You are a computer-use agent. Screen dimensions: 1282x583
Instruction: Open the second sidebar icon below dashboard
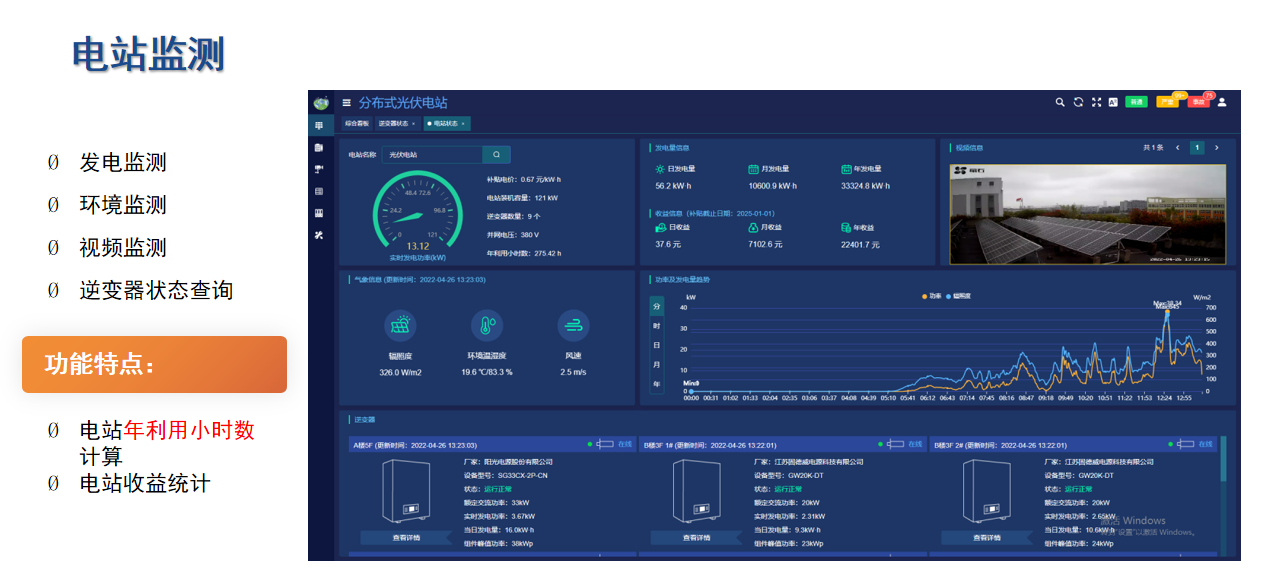pos(319,147)
